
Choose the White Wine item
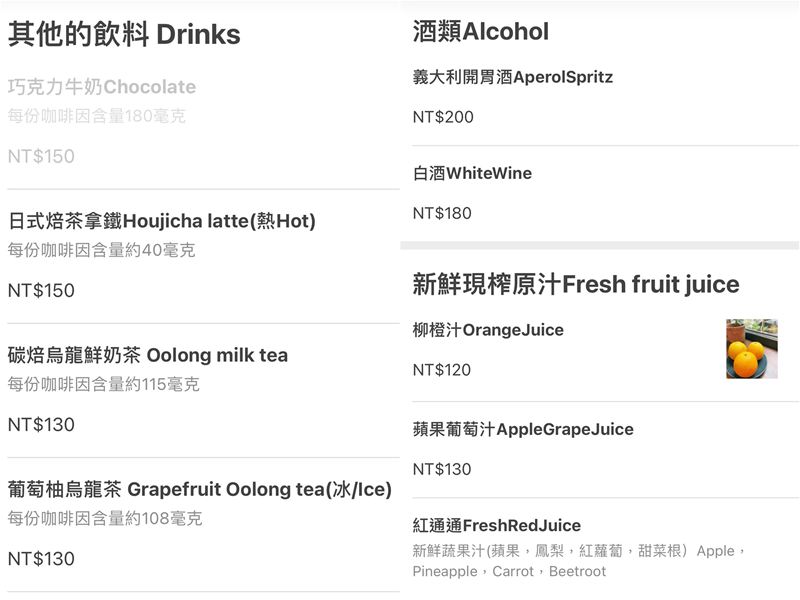pos(472,173)
